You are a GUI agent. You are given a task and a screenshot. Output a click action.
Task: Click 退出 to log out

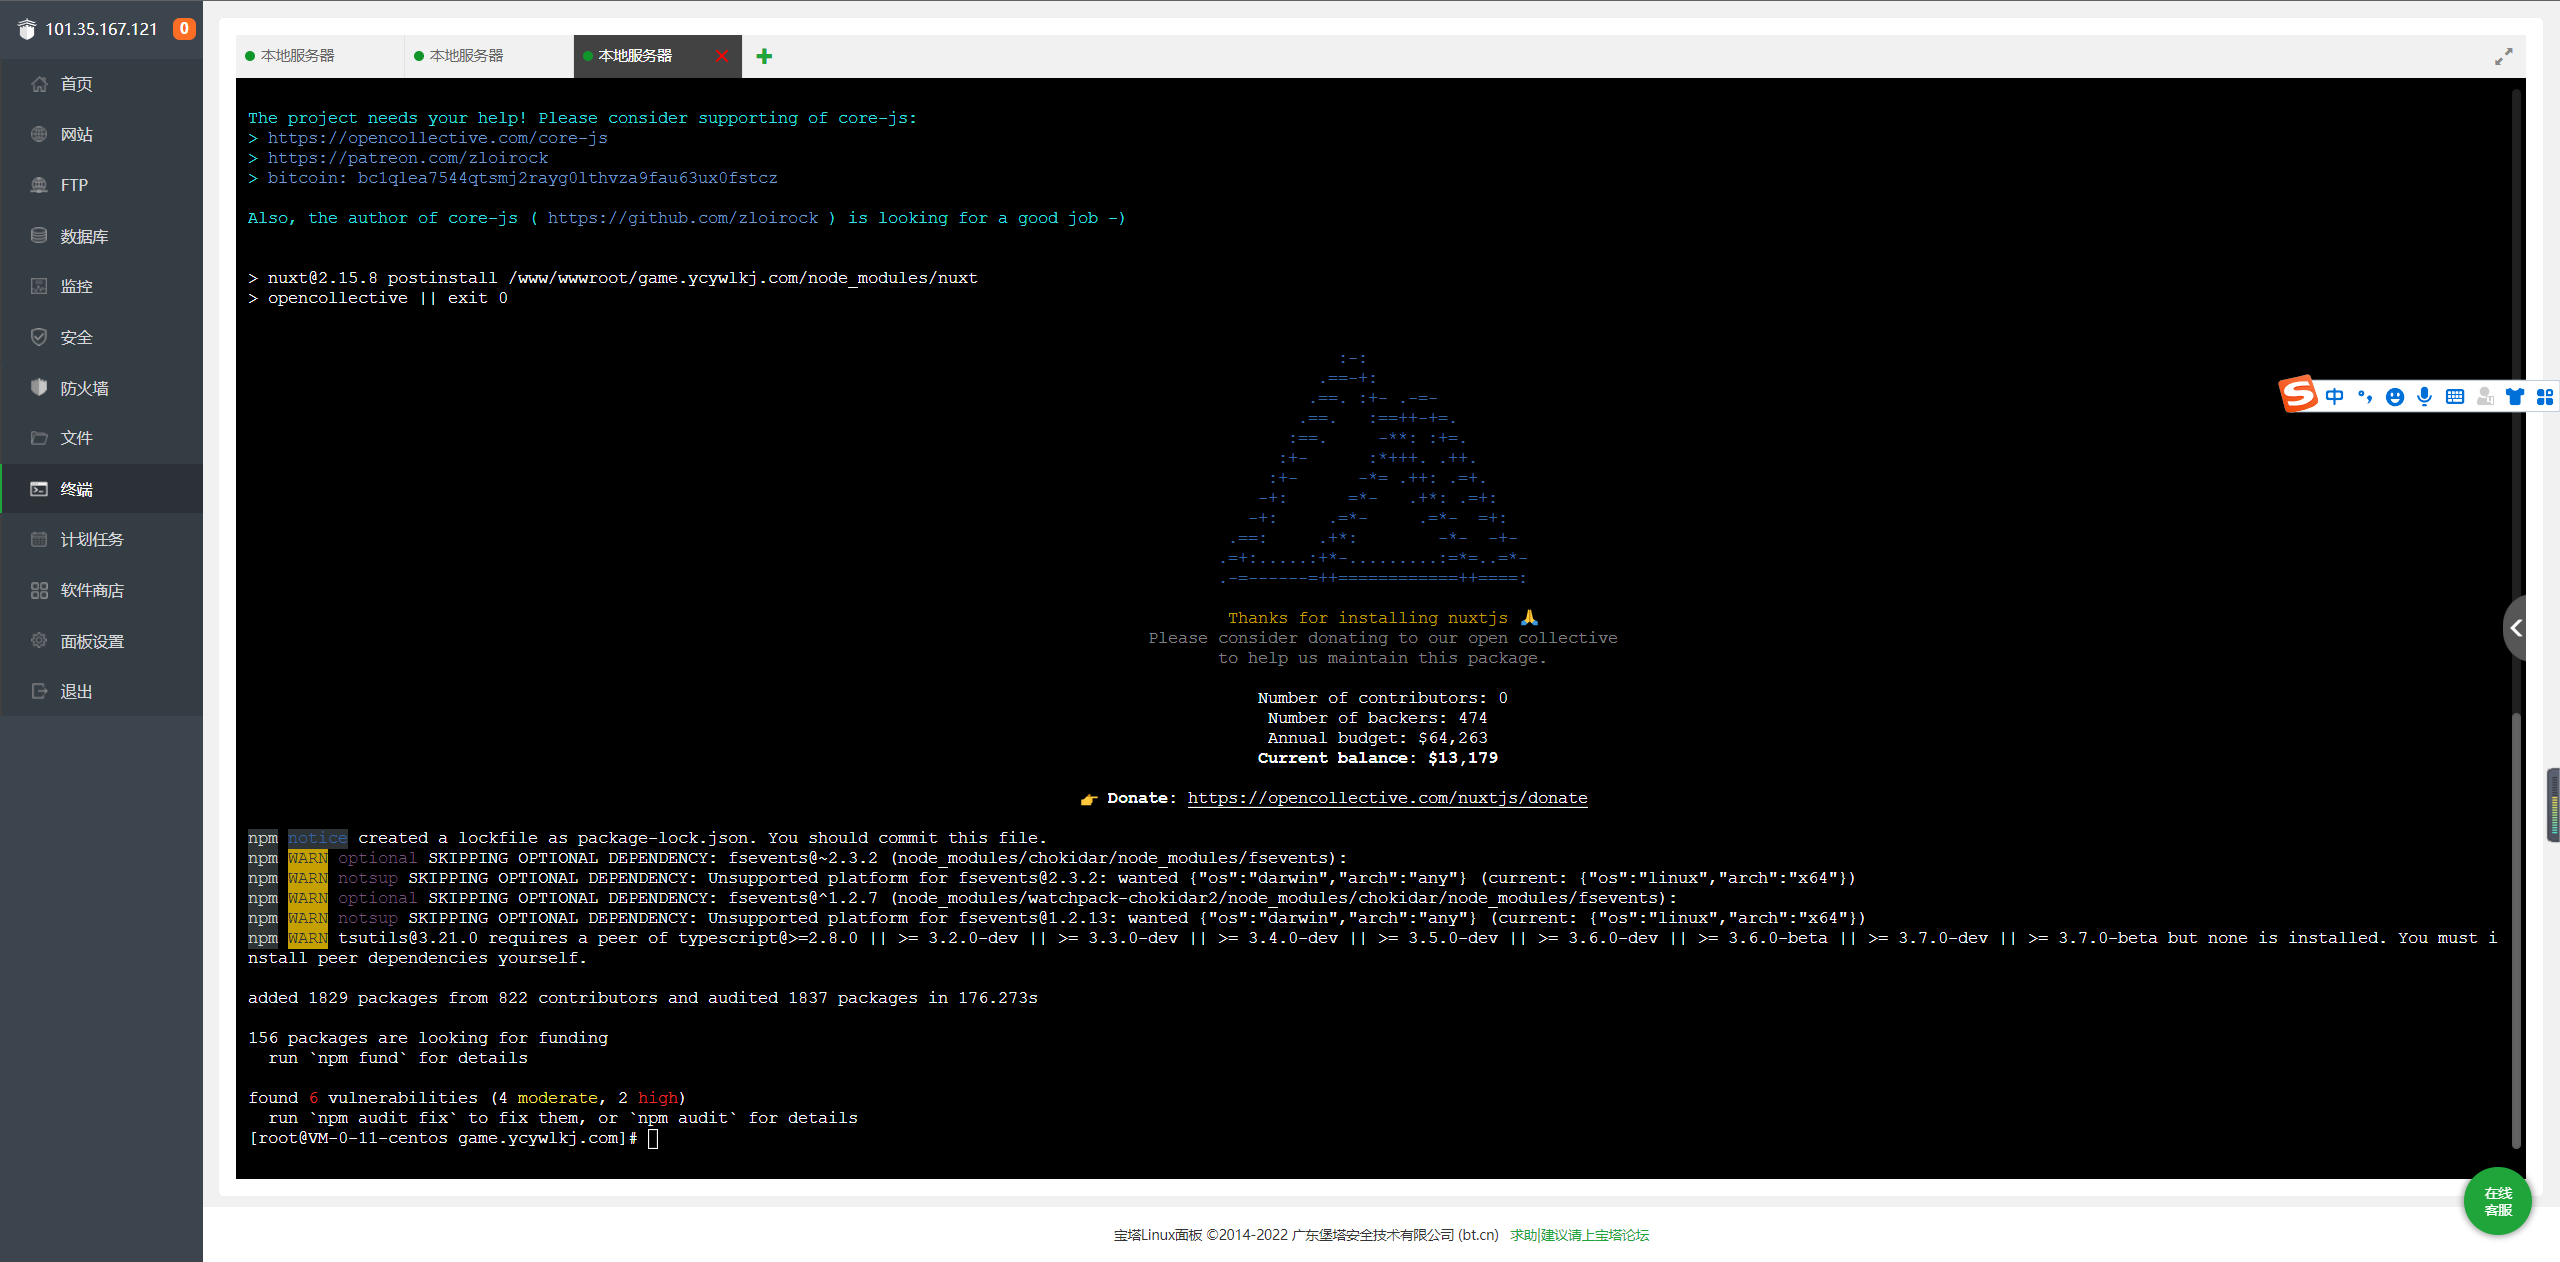(76, 691)
